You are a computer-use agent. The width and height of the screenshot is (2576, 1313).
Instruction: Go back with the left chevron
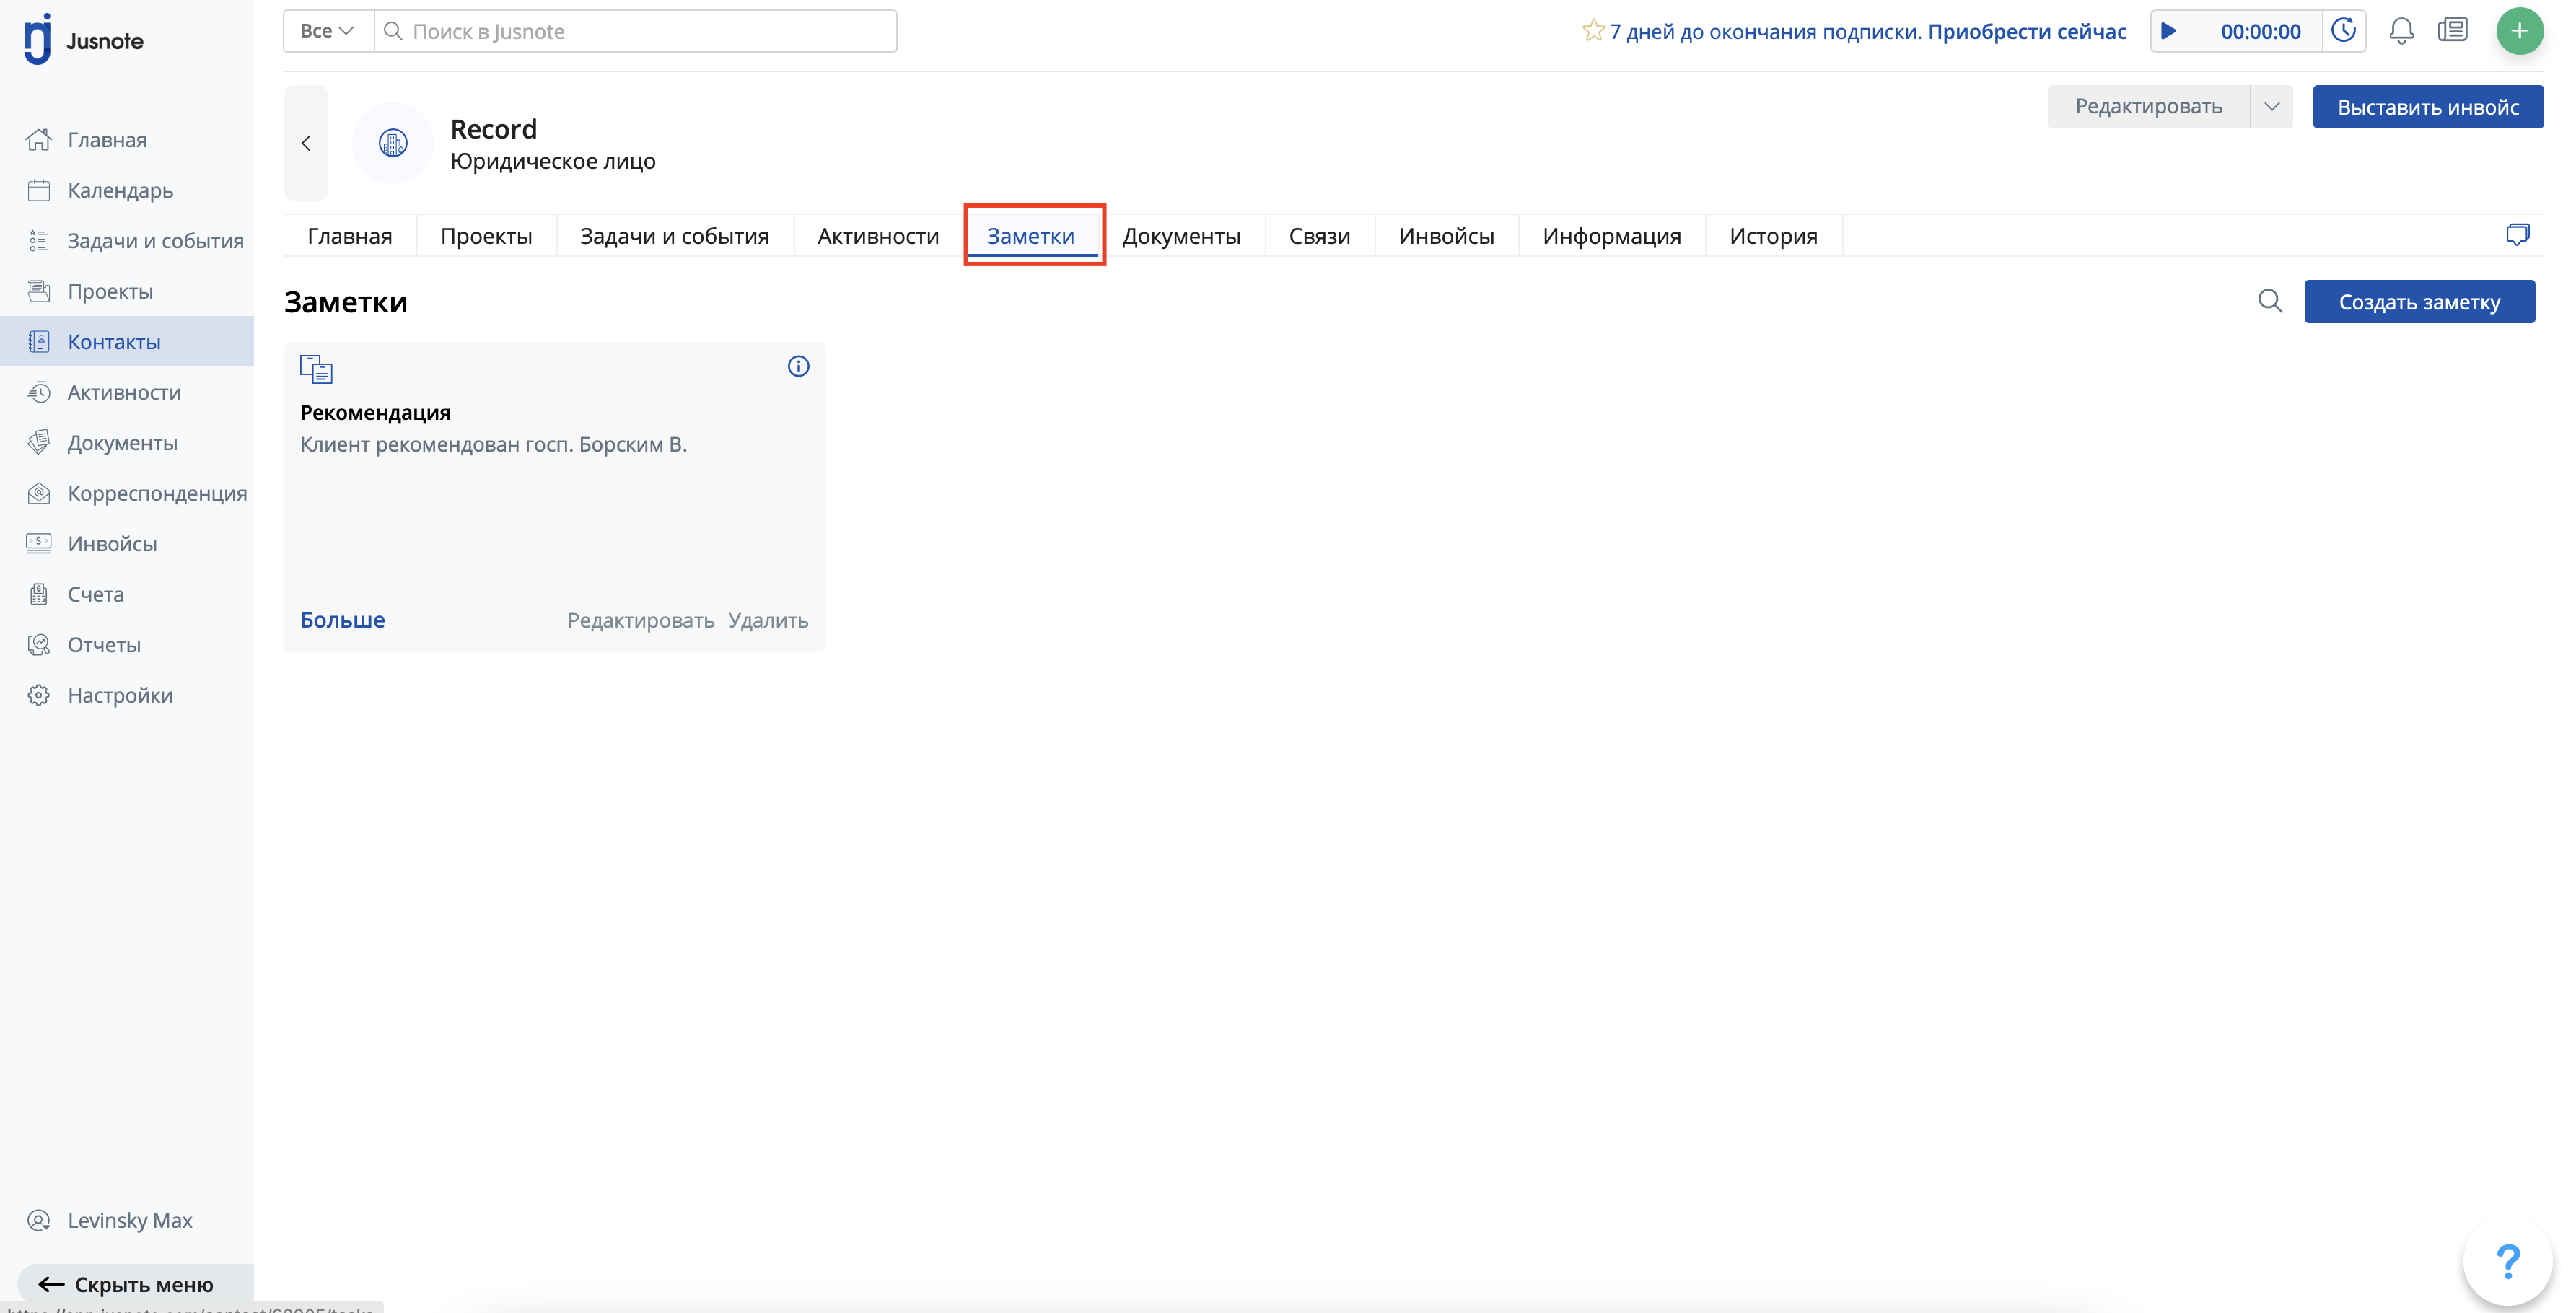pyautogui.click(x=306, y=143)
